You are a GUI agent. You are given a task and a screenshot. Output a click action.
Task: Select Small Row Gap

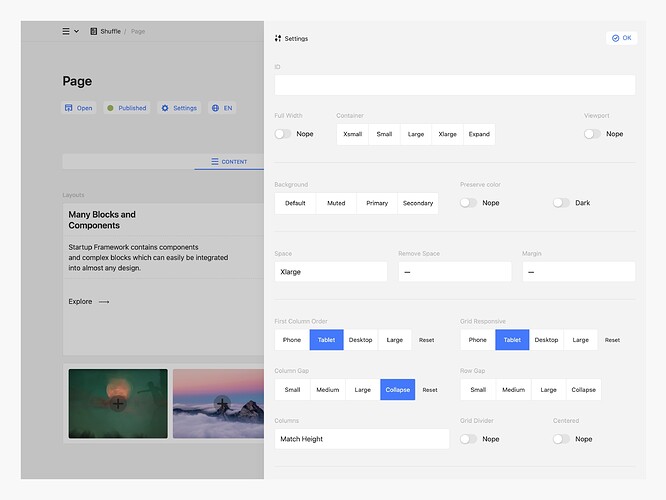point(478,390)
